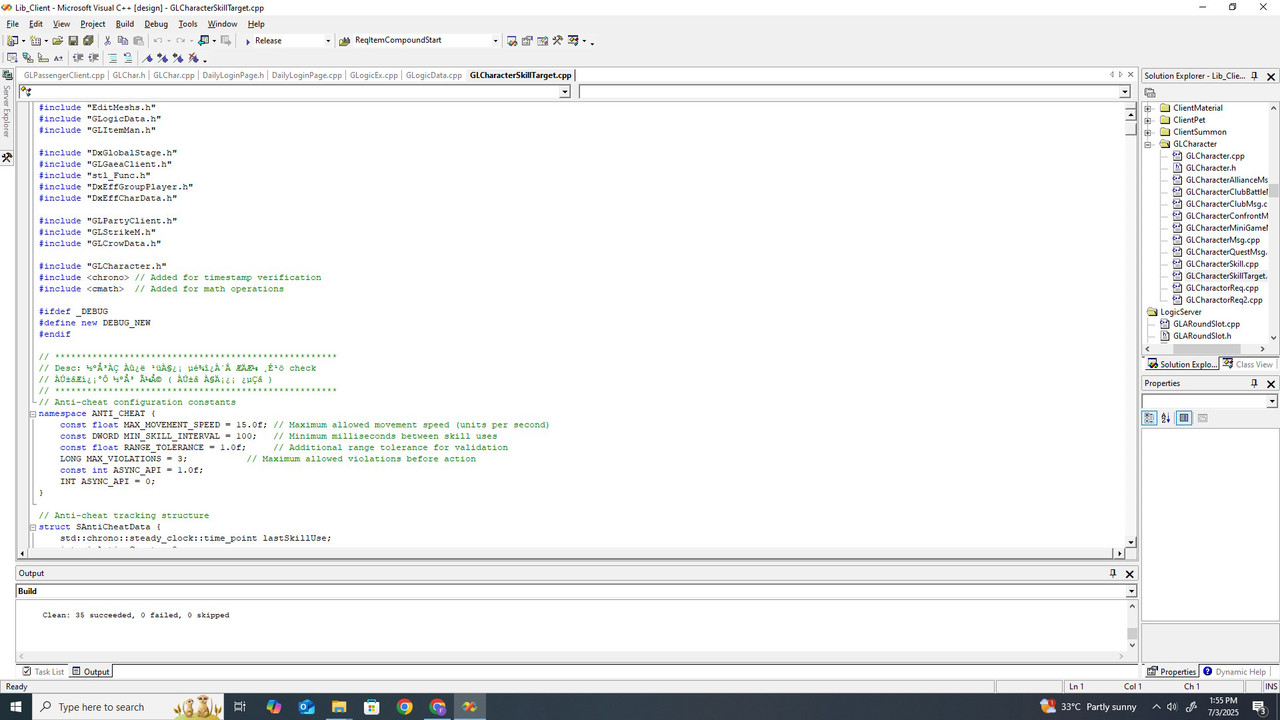Open a file with the Open toolbar icon
The image size is (1280, 720).
click(x=57, y=41)
